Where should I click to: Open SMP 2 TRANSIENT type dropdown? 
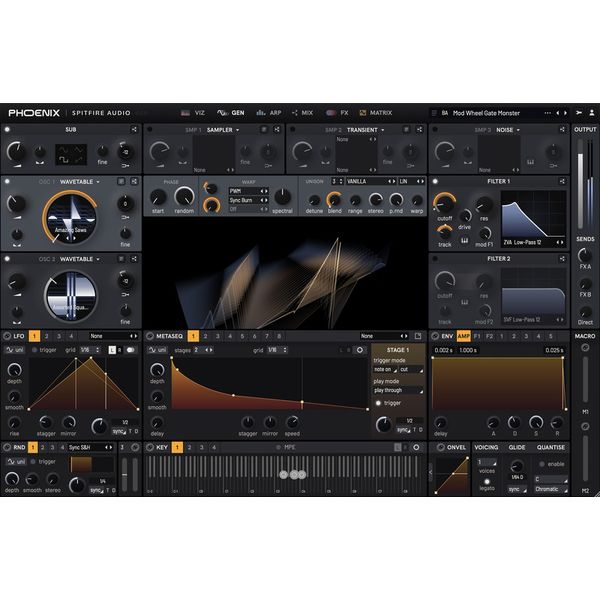[365, 130]
